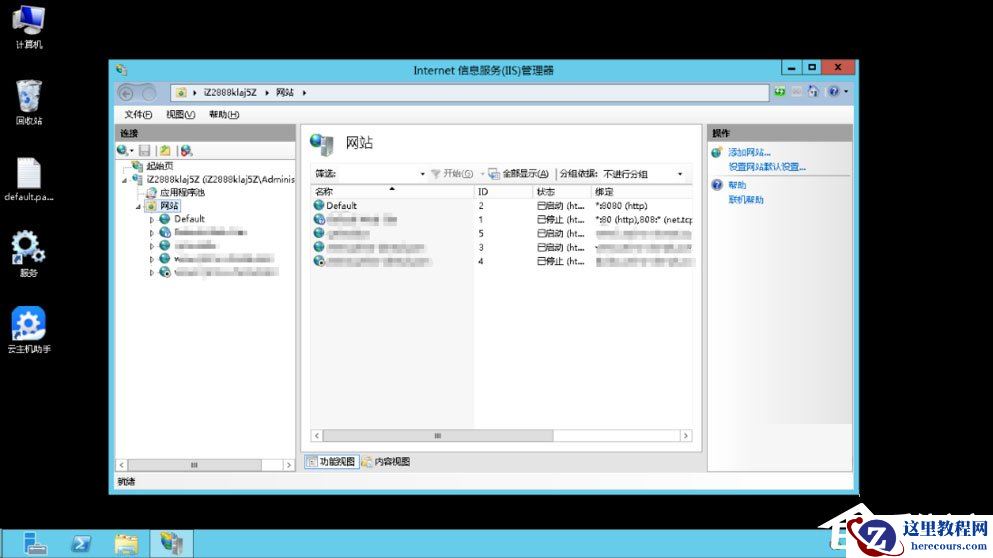Screen dimensions: 993x558
Task: Open the 计算机 desktop icon
Action: [28, 27]
